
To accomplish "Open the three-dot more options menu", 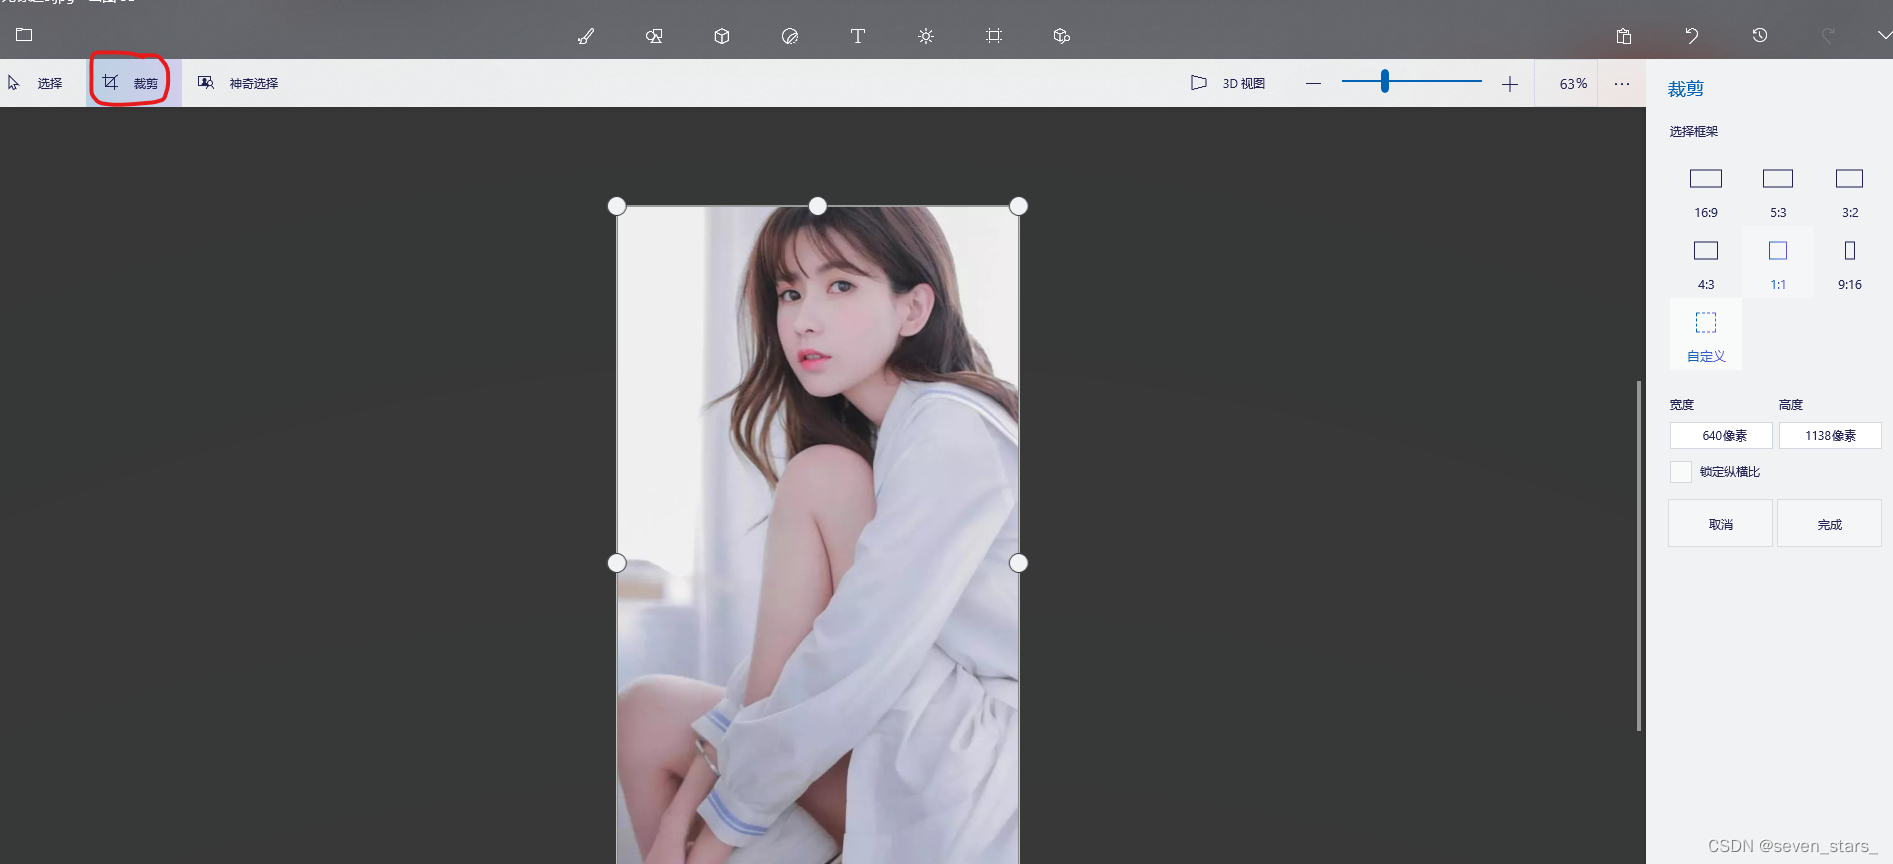I will point(1622,84).
